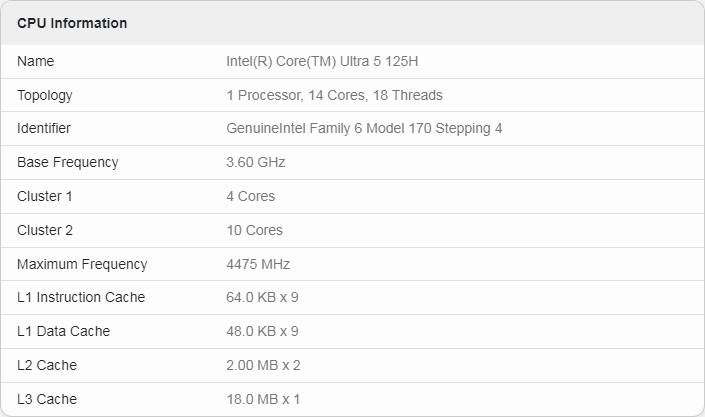Select the '18.0 MB x 1' value

click(x=263, y=399)
